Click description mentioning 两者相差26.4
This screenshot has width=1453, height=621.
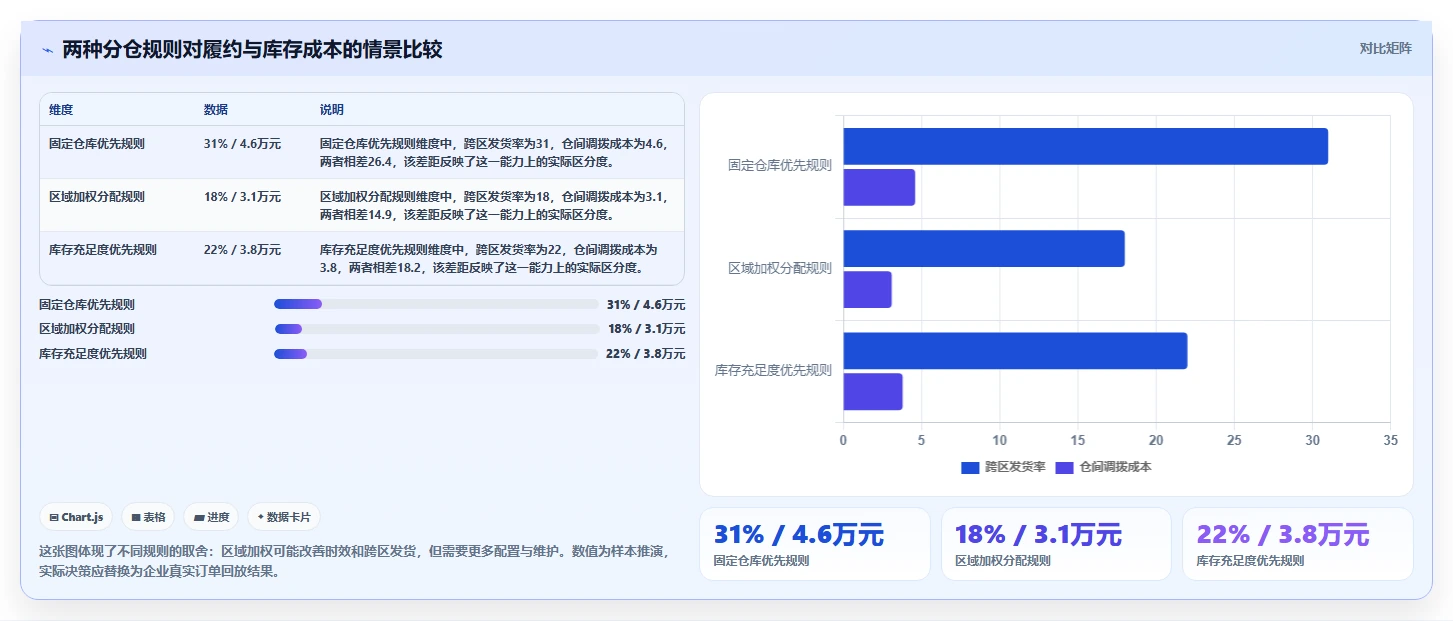tap(494, 152)
